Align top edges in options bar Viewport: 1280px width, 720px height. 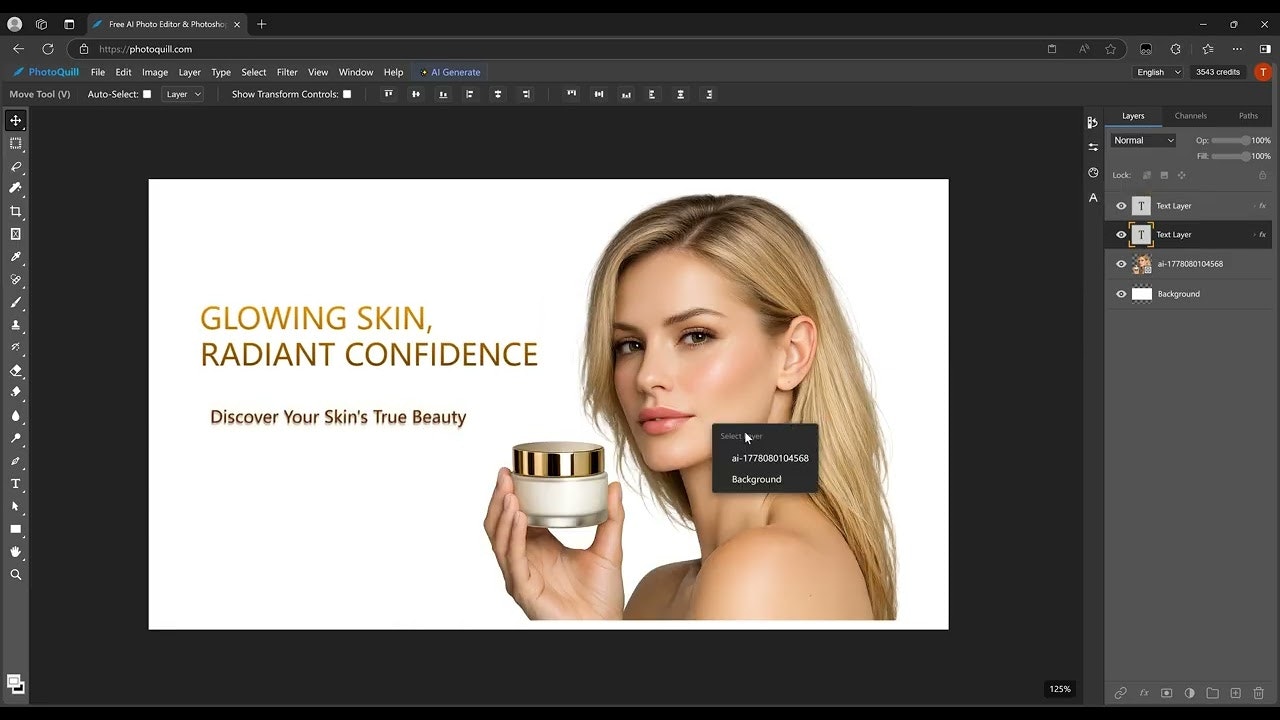click(389, 94)
